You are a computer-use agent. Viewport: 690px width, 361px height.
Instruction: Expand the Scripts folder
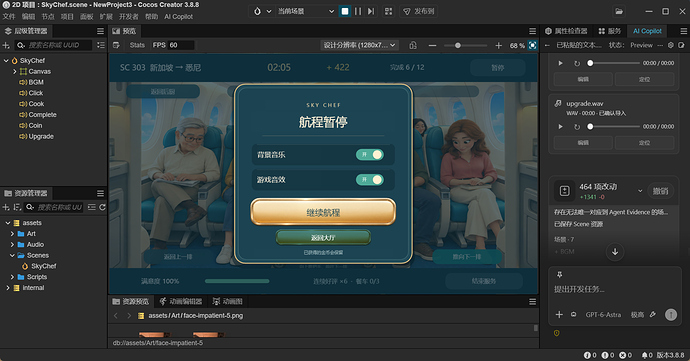[12, 277]
